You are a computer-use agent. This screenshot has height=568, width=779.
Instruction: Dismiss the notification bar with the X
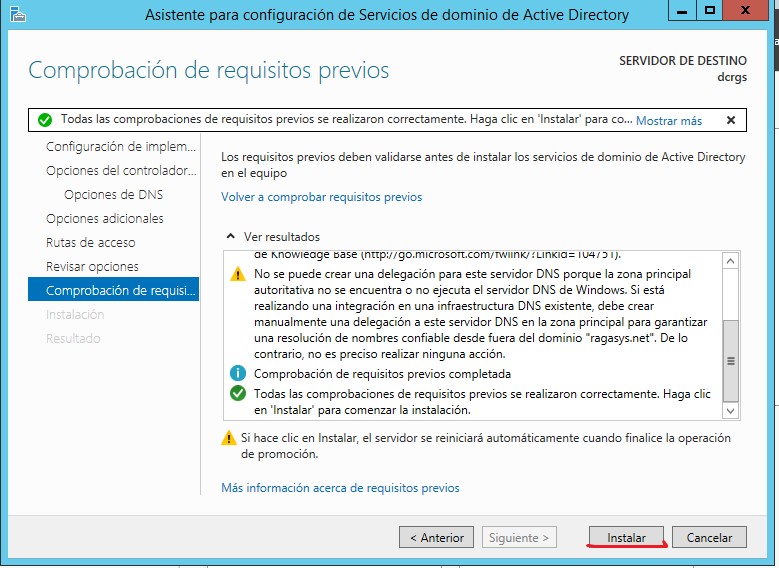(x=731, y=120)
